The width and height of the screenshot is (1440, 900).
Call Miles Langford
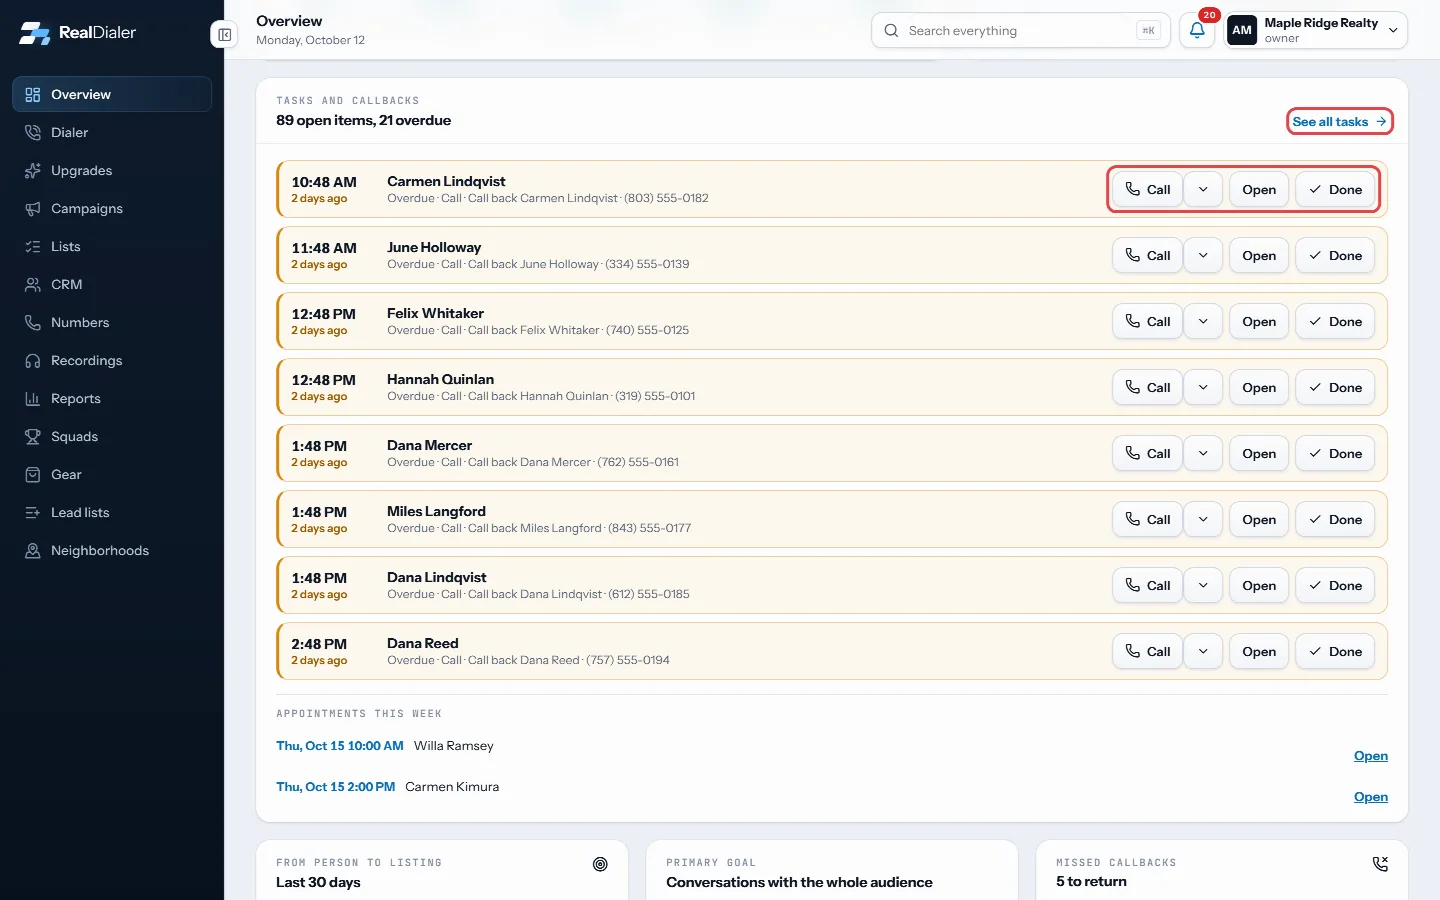point(1147,520)
